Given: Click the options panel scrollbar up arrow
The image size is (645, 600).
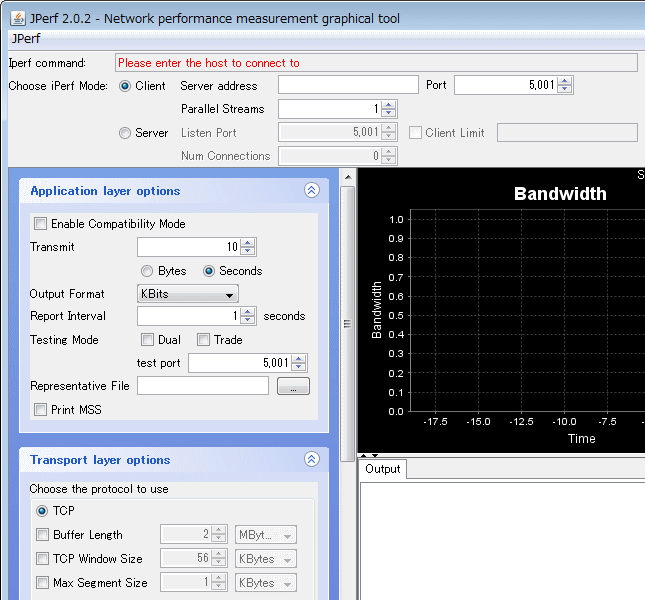Looking at the screenshot, I should click(x=348, y=177).
